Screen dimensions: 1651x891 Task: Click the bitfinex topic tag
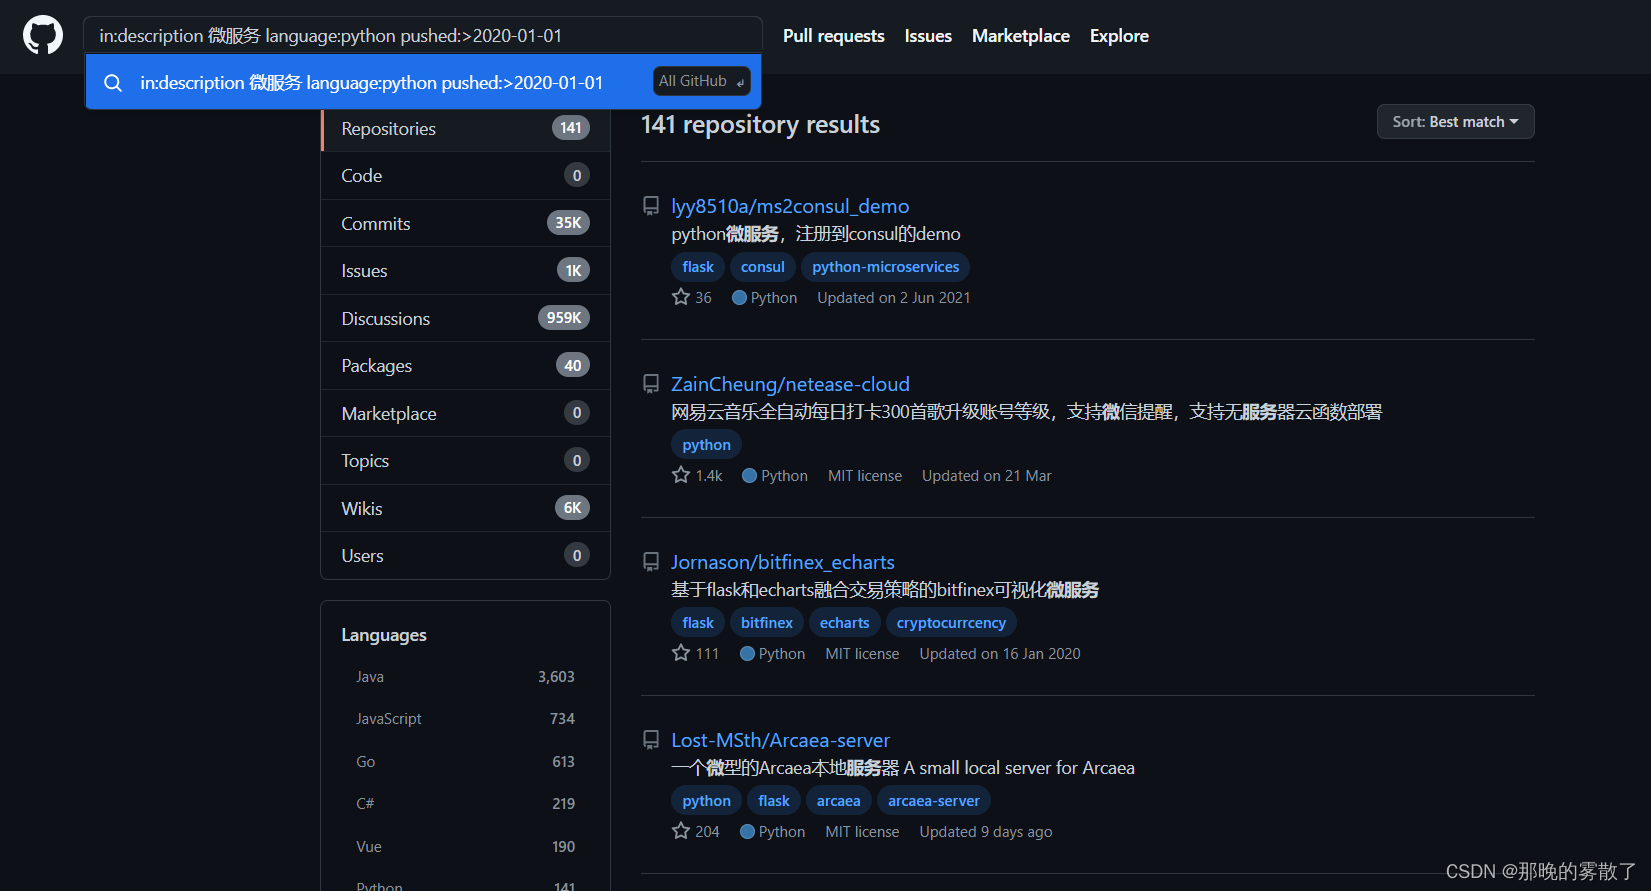[767, 623]
